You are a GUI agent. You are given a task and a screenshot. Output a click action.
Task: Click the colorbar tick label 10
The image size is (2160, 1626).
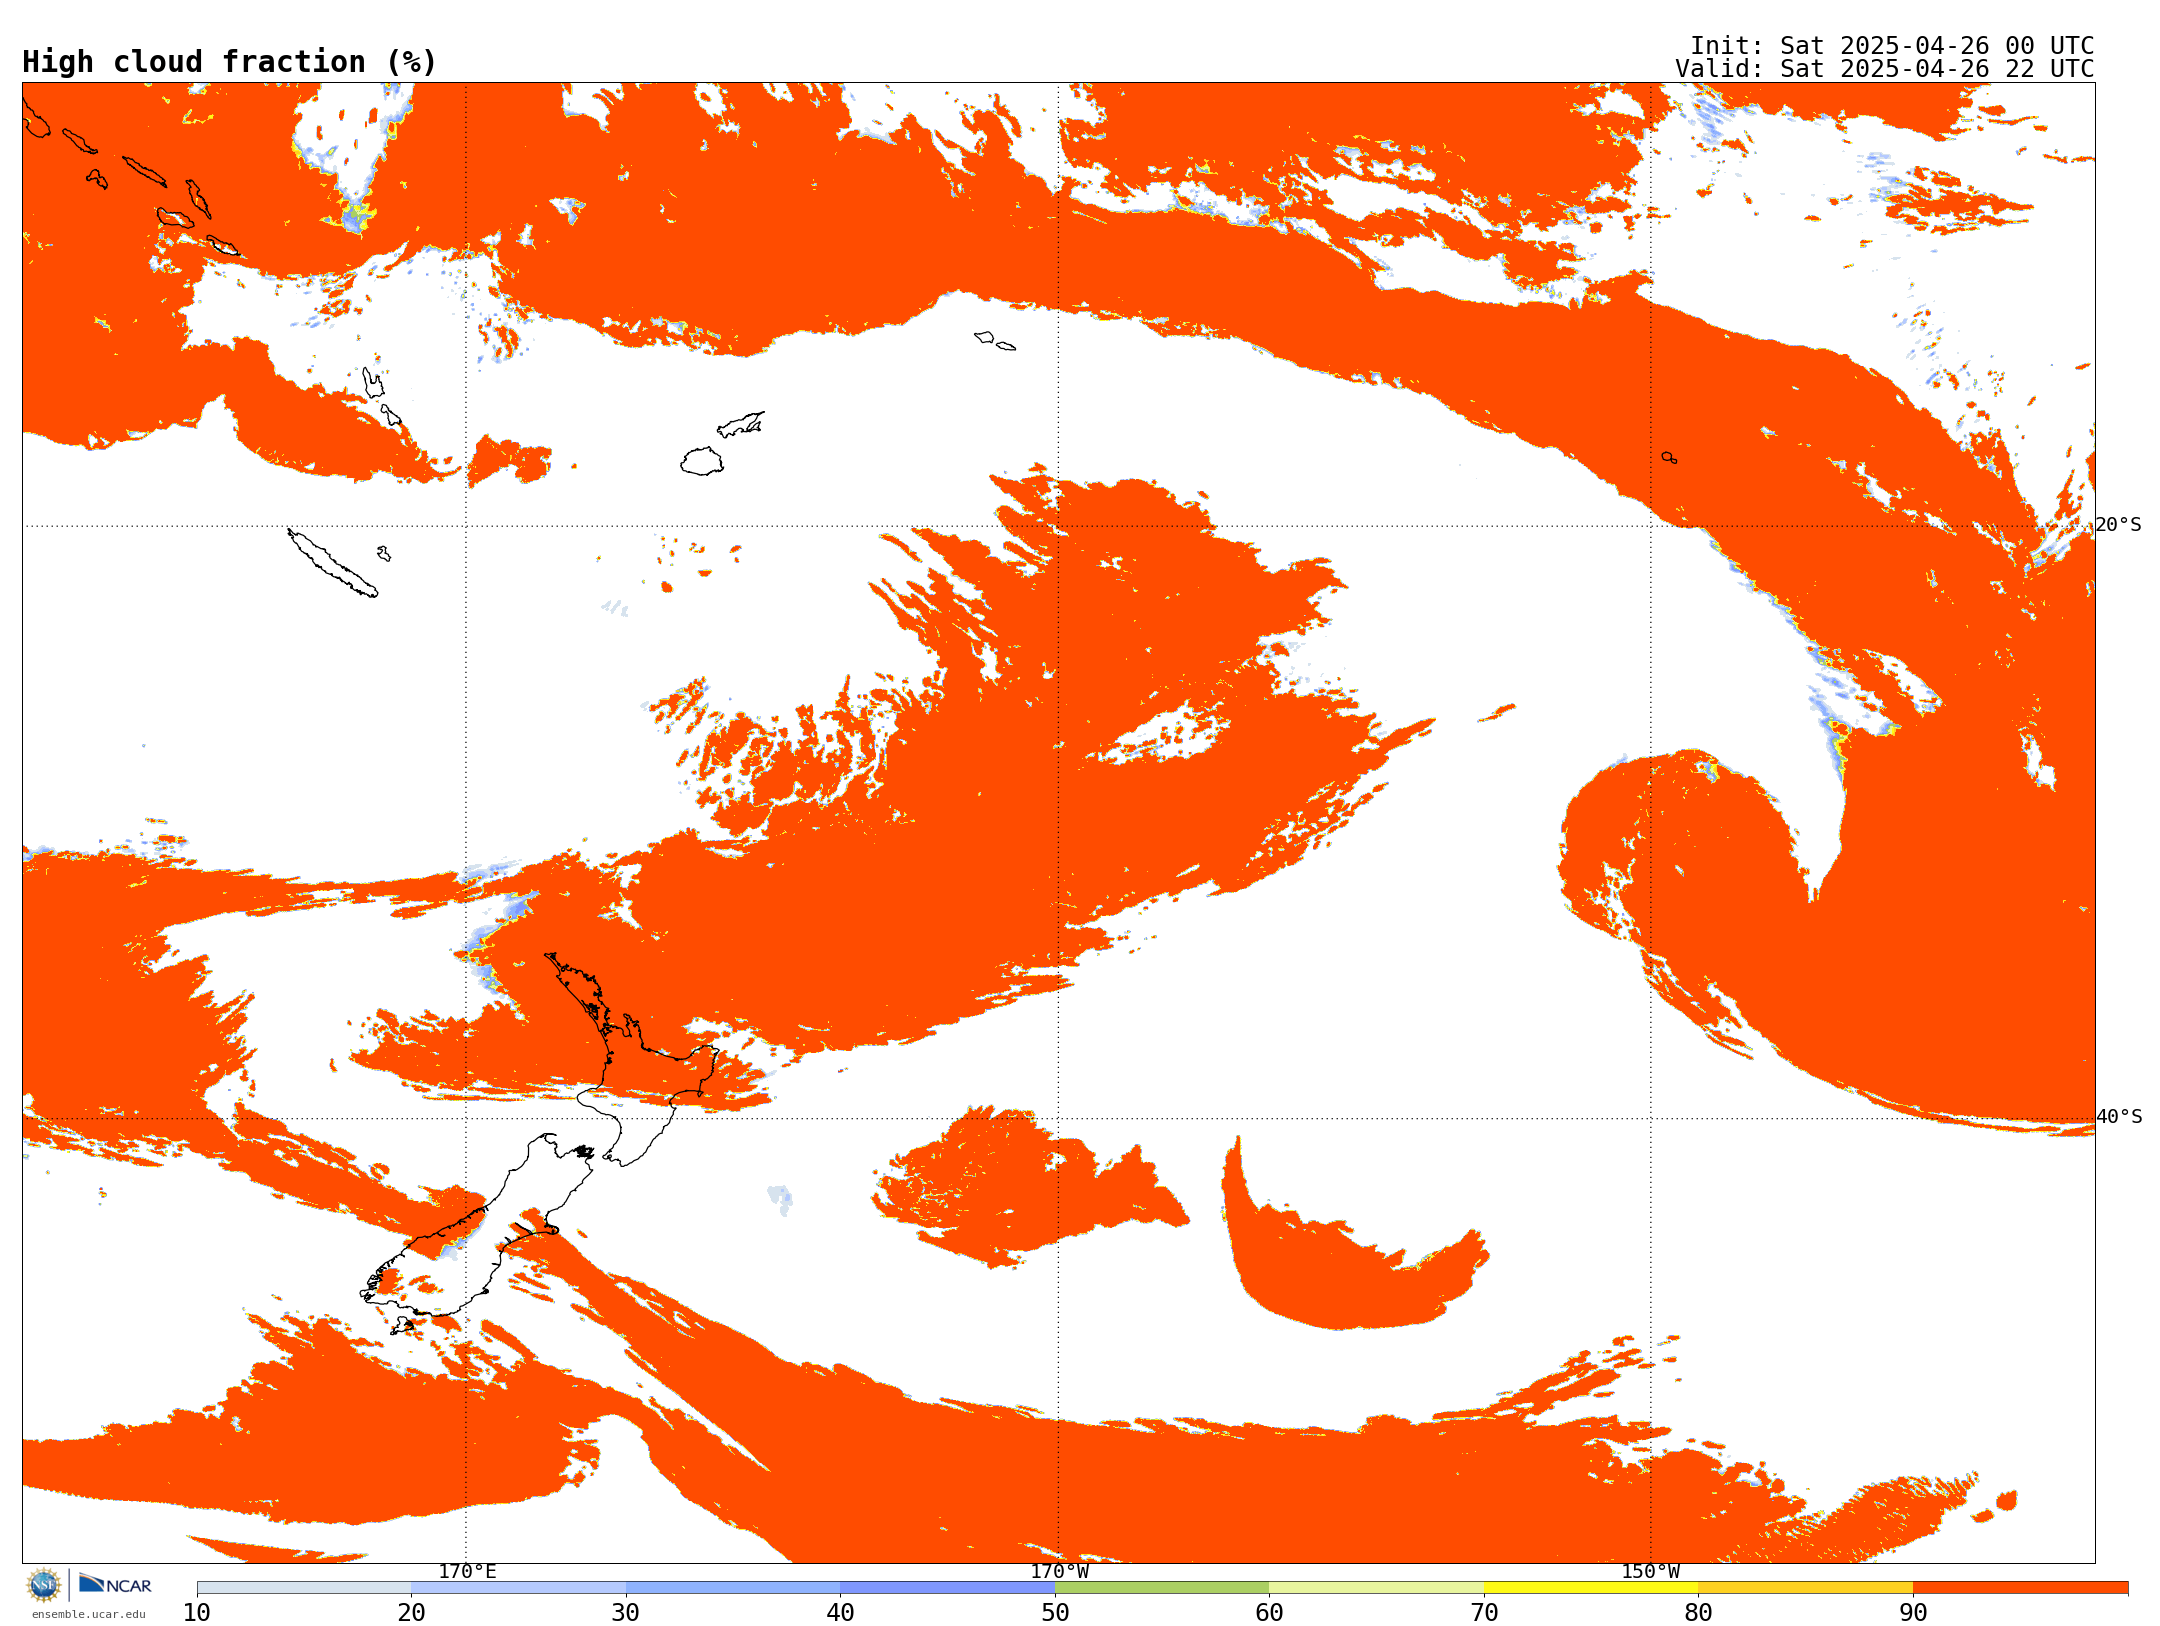pos(197,1612)
